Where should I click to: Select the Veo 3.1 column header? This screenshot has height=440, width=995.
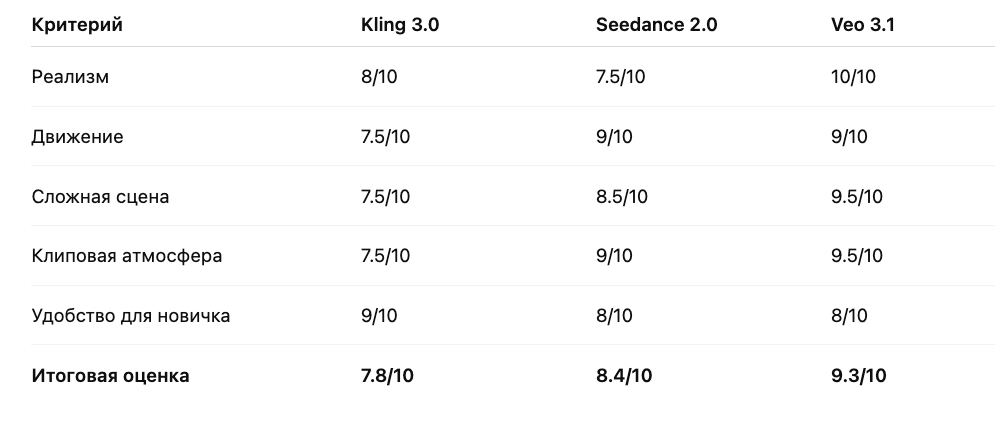click(862, 25)
